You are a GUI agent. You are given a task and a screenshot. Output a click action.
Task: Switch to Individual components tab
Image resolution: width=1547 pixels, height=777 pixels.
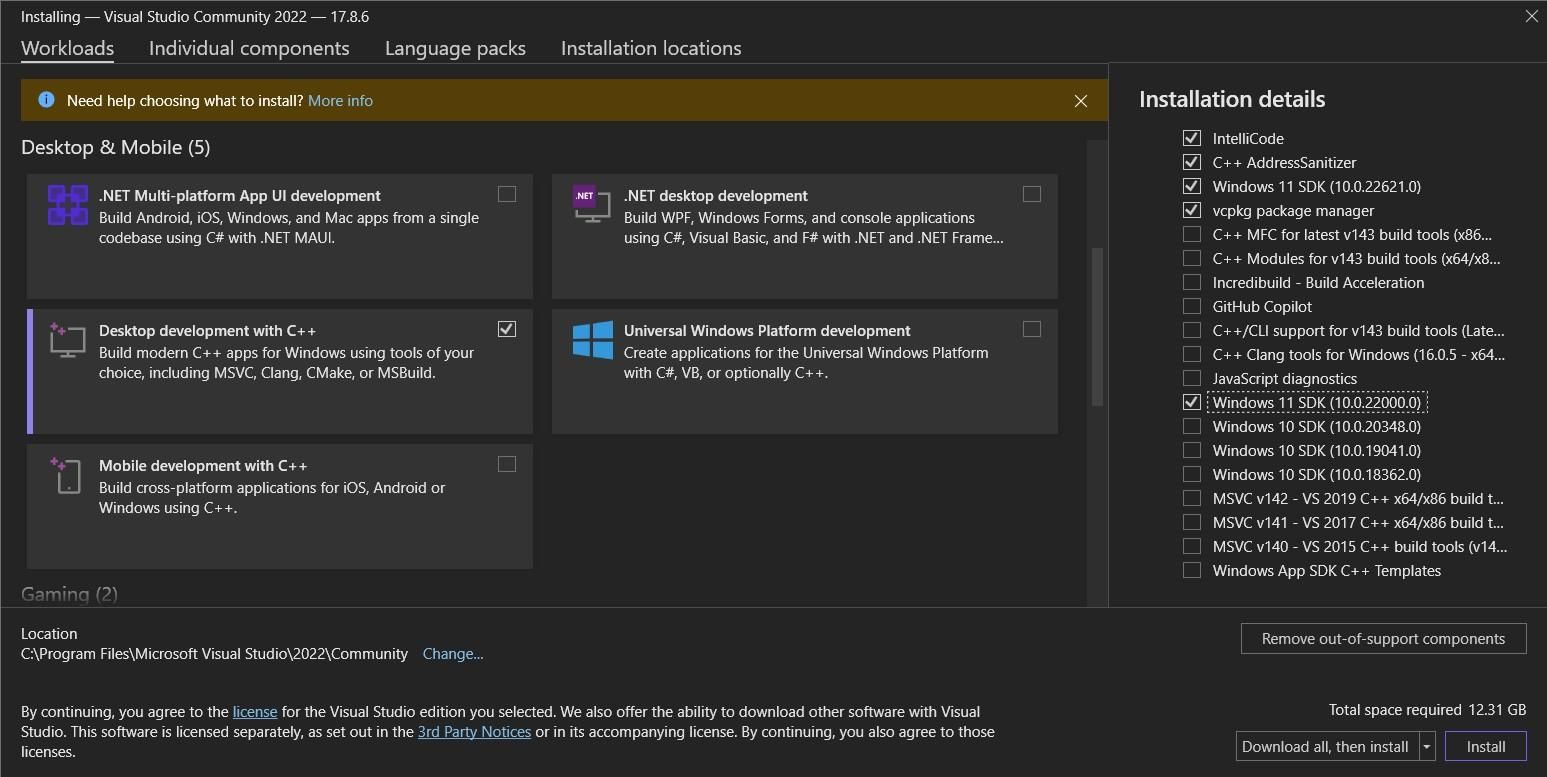pos(249,48)
